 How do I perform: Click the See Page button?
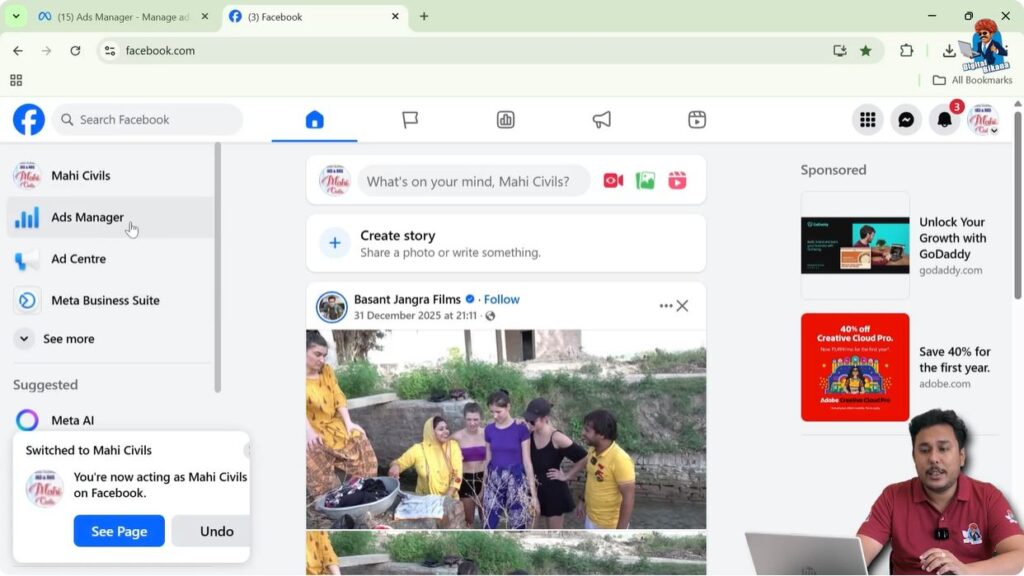119,531
